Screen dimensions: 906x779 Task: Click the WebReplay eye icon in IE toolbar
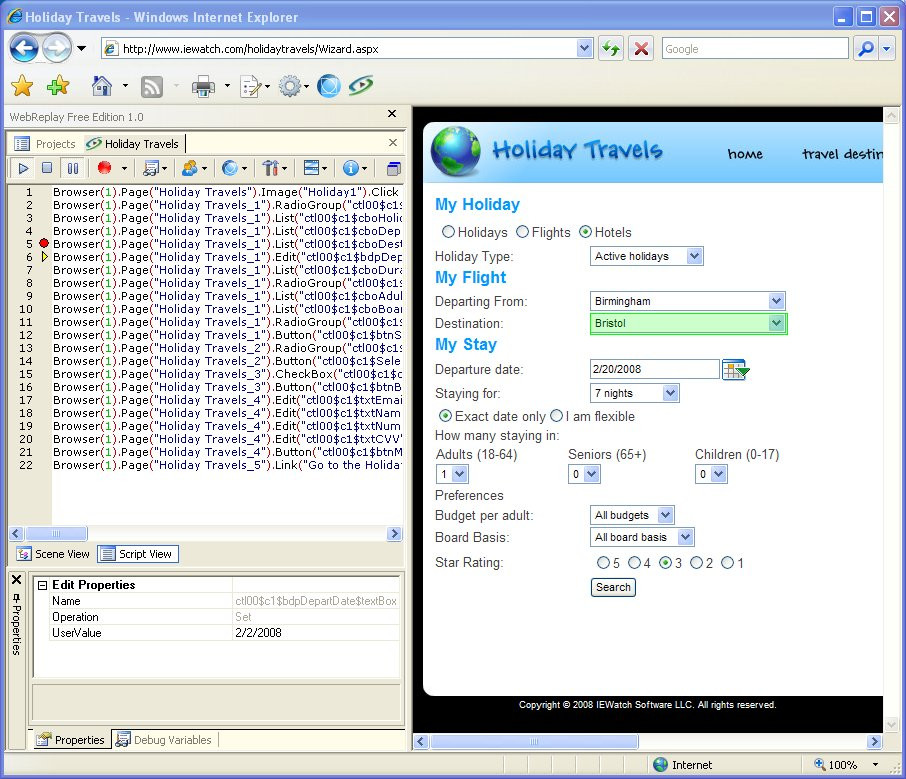[x=361, y=87]
